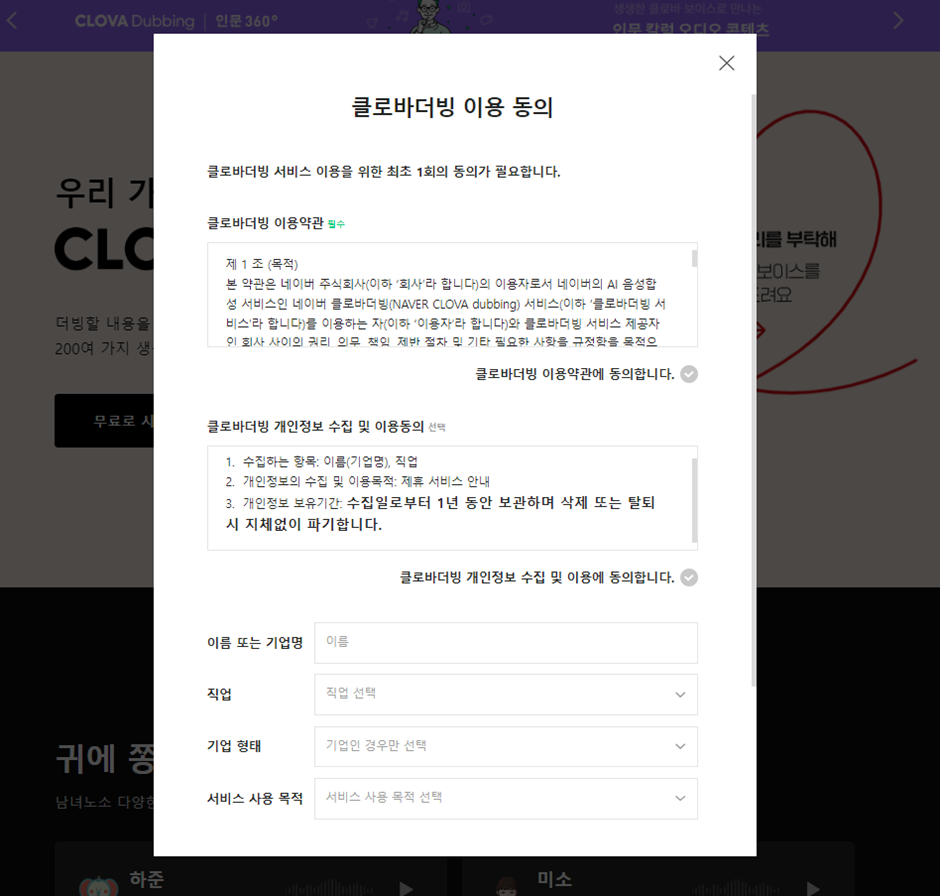Viewport: 940px width, 896px height.
Task: Click the 미소 voice avatar icon
Action: (507, 886)
